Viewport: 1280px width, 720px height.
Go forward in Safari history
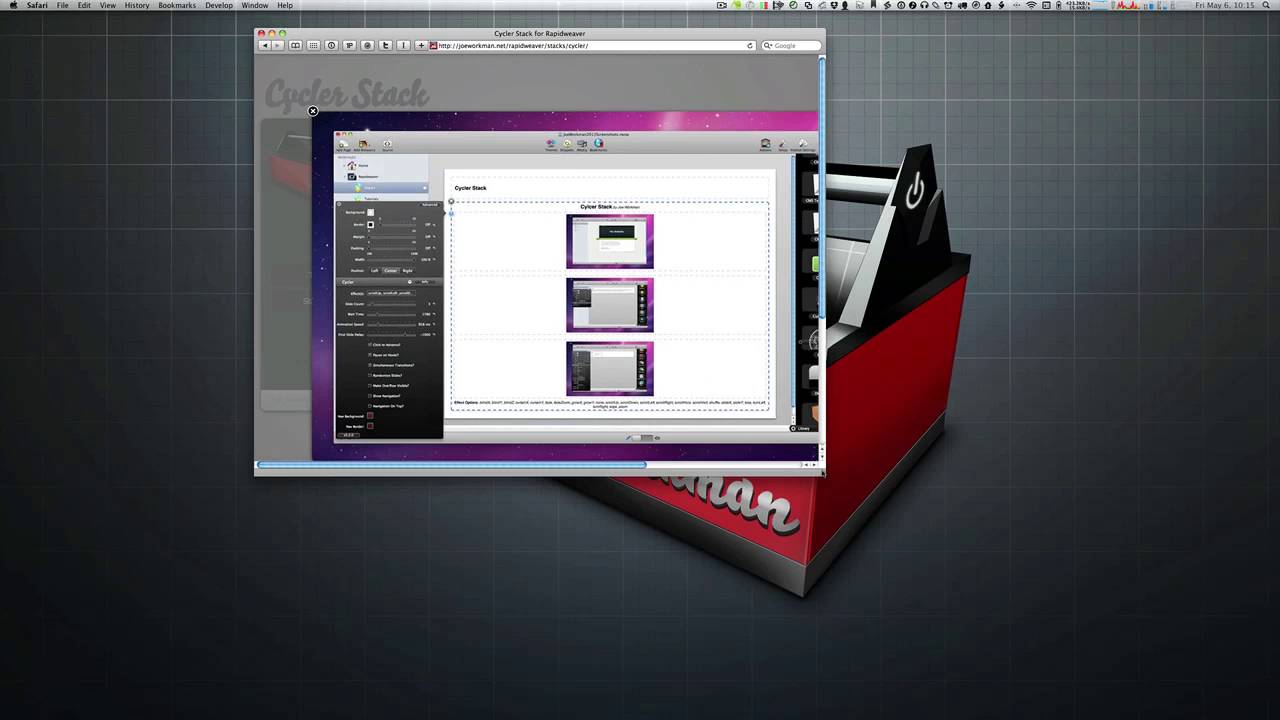(277, 45)
